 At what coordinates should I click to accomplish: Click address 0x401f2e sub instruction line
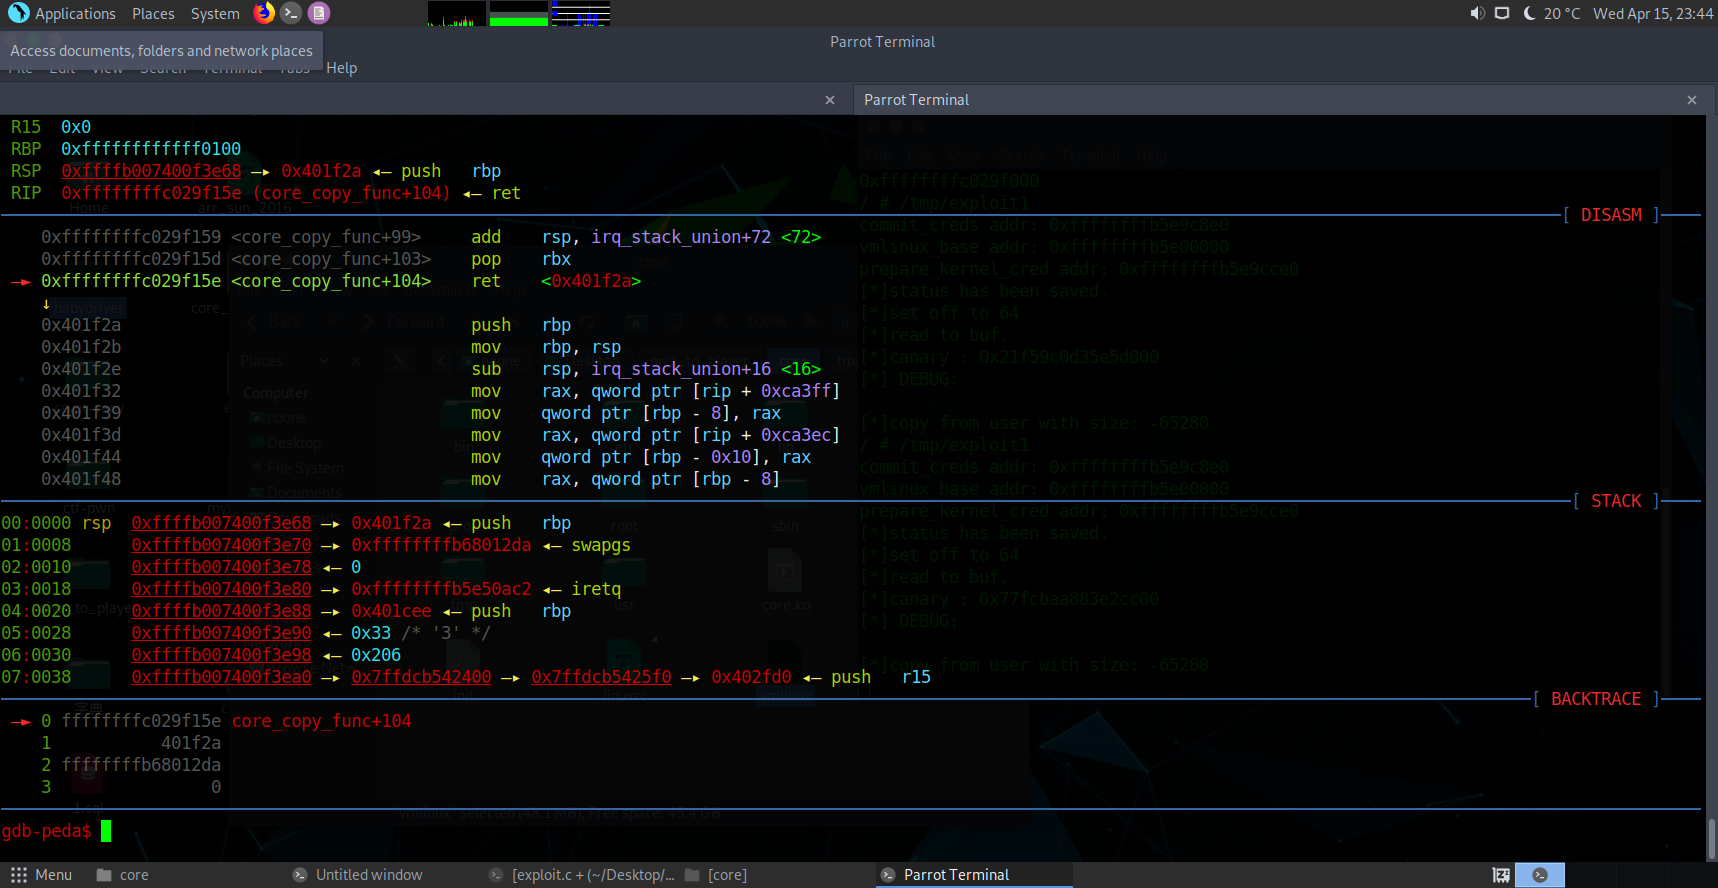[x=431, y=369]
